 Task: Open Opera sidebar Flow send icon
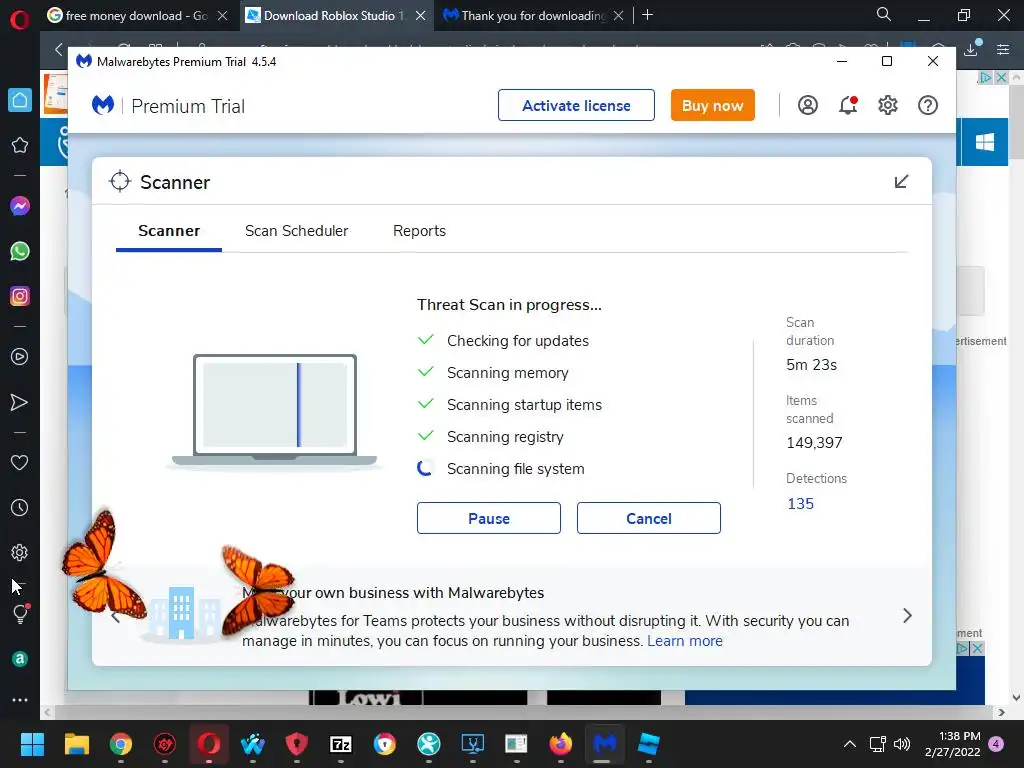(x=20, y=402)
